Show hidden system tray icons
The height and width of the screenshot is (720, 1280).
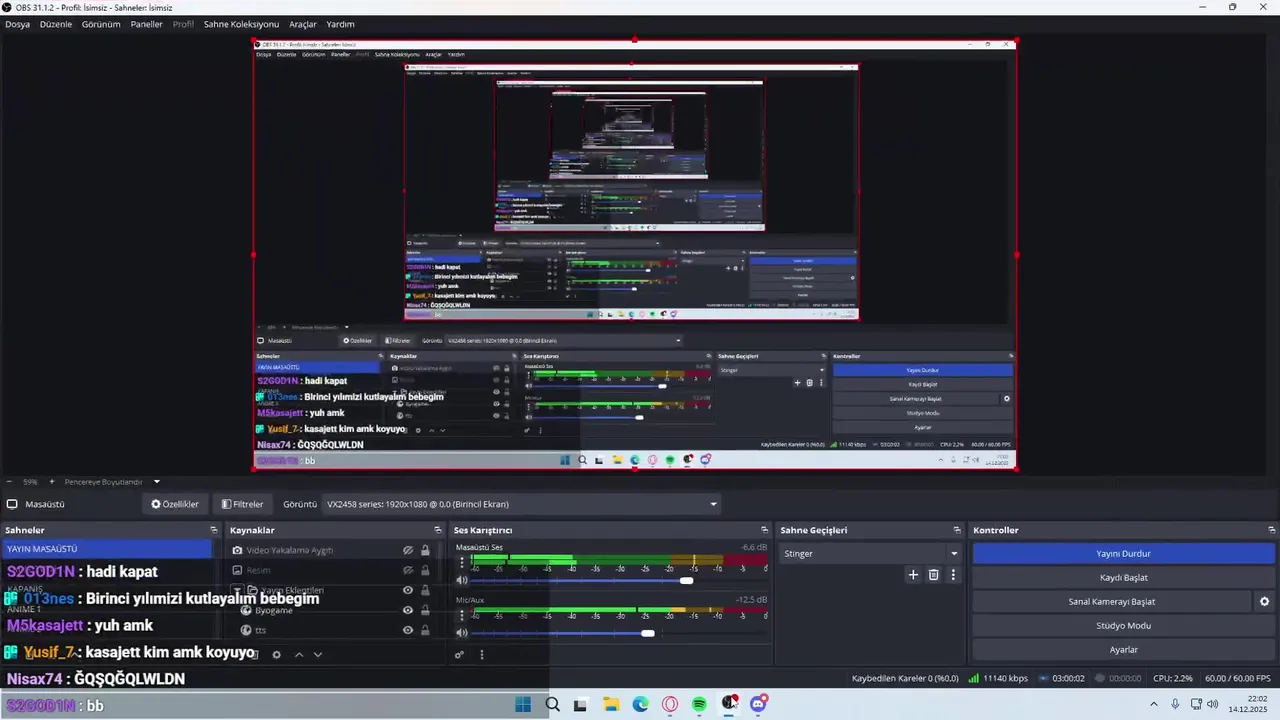(x=1153, y=704)
